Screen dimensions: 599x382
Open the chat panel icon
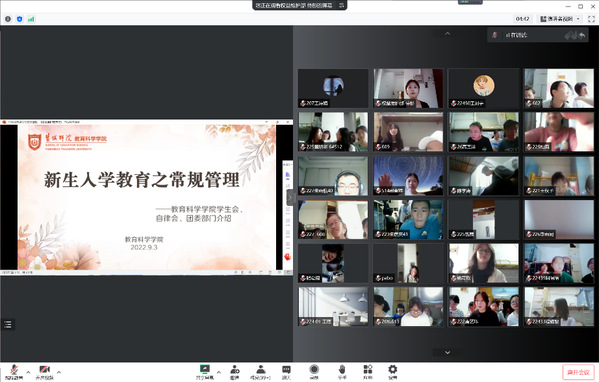[x=286, y=372]
